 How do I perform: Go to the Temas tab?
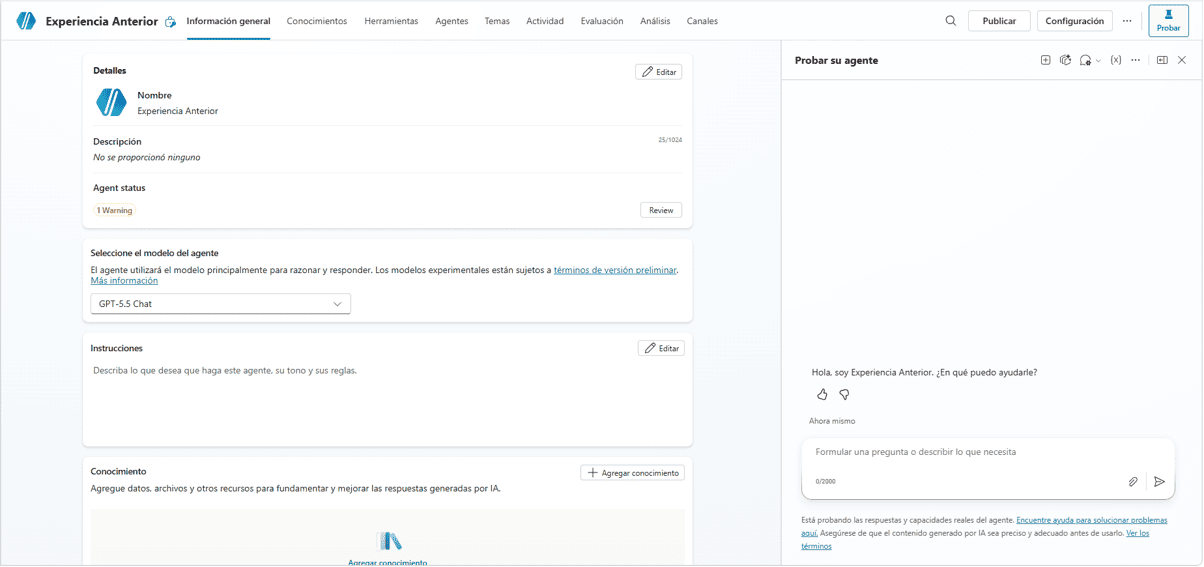coord(497,21)
